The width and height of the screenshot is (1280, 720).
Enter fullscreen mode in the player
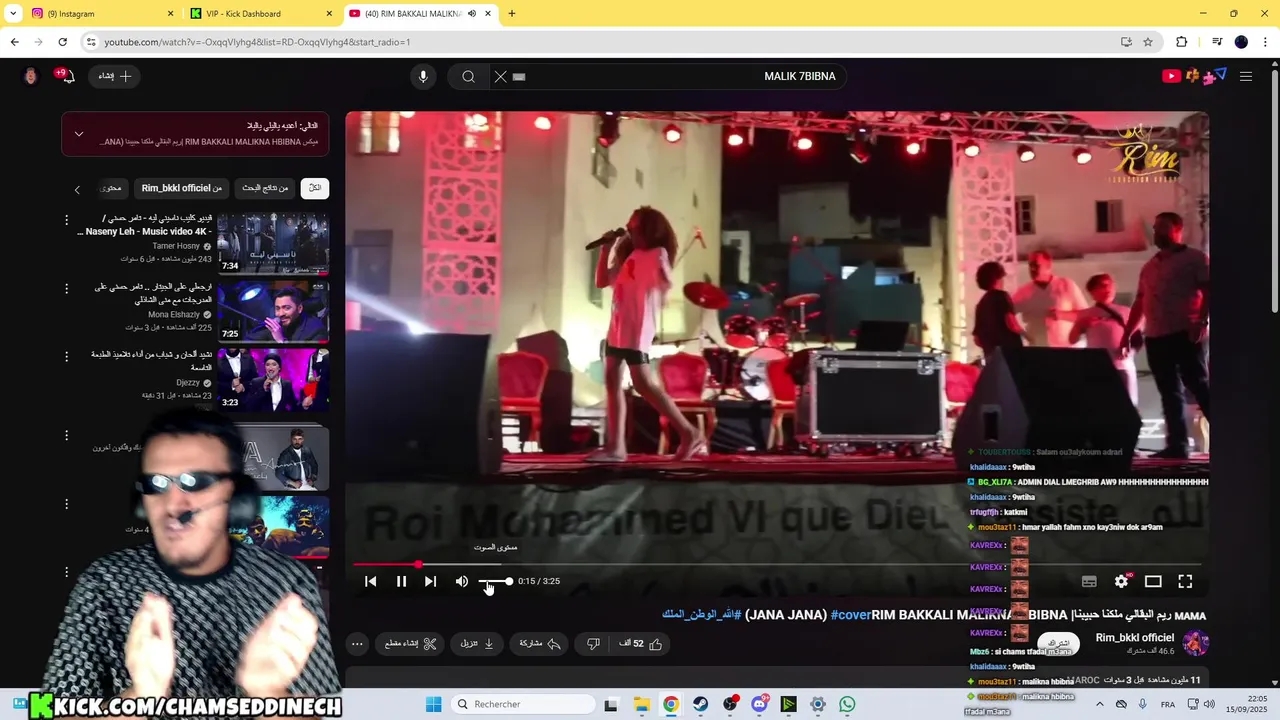[1185, 581]
